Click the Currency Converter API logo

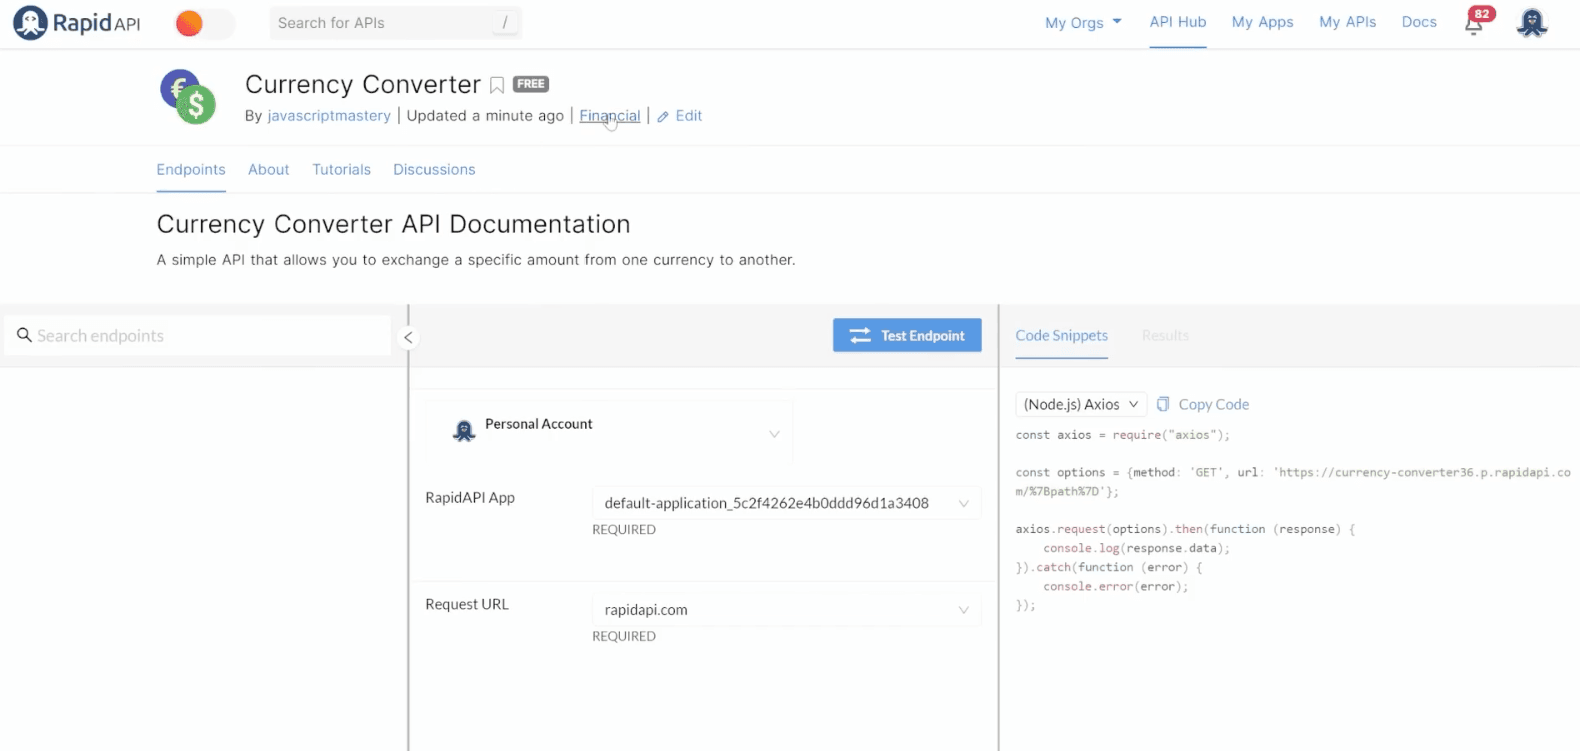point(188,97)
